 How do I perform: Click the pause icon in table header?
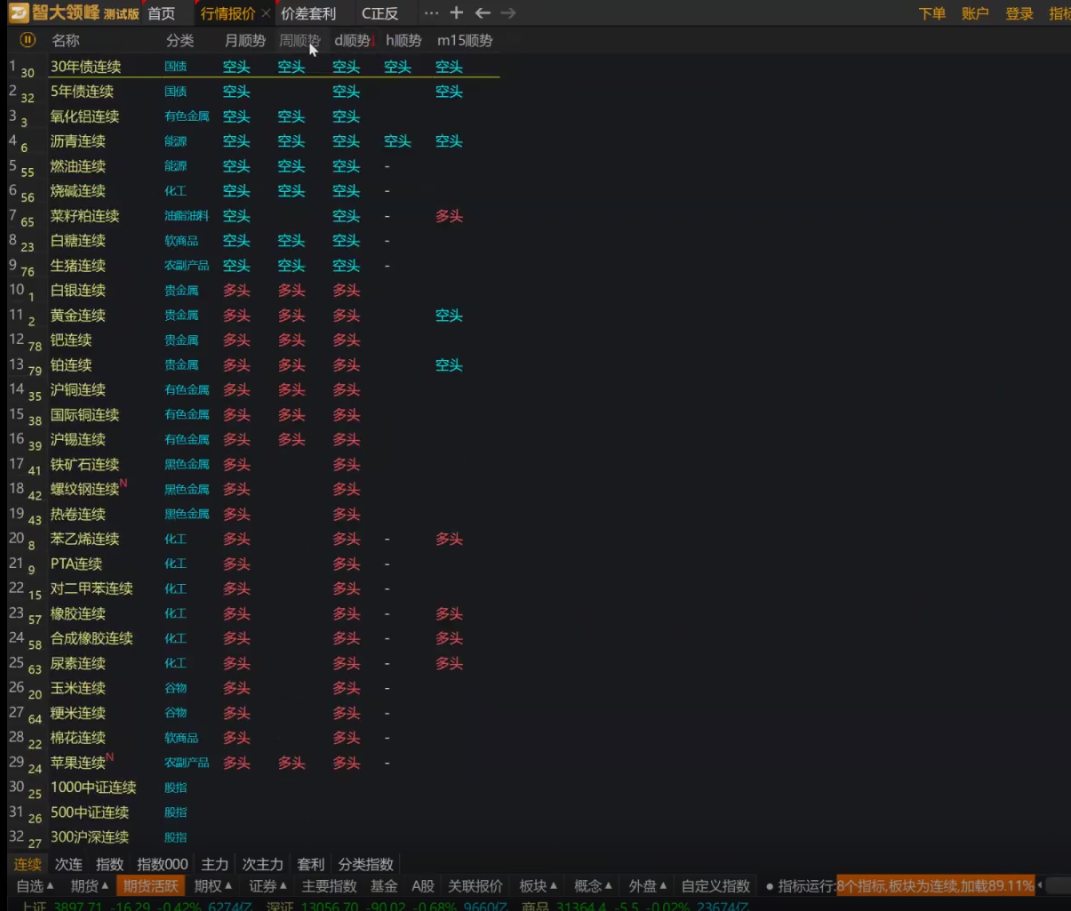pyautogui.click(x=28, y=40)
